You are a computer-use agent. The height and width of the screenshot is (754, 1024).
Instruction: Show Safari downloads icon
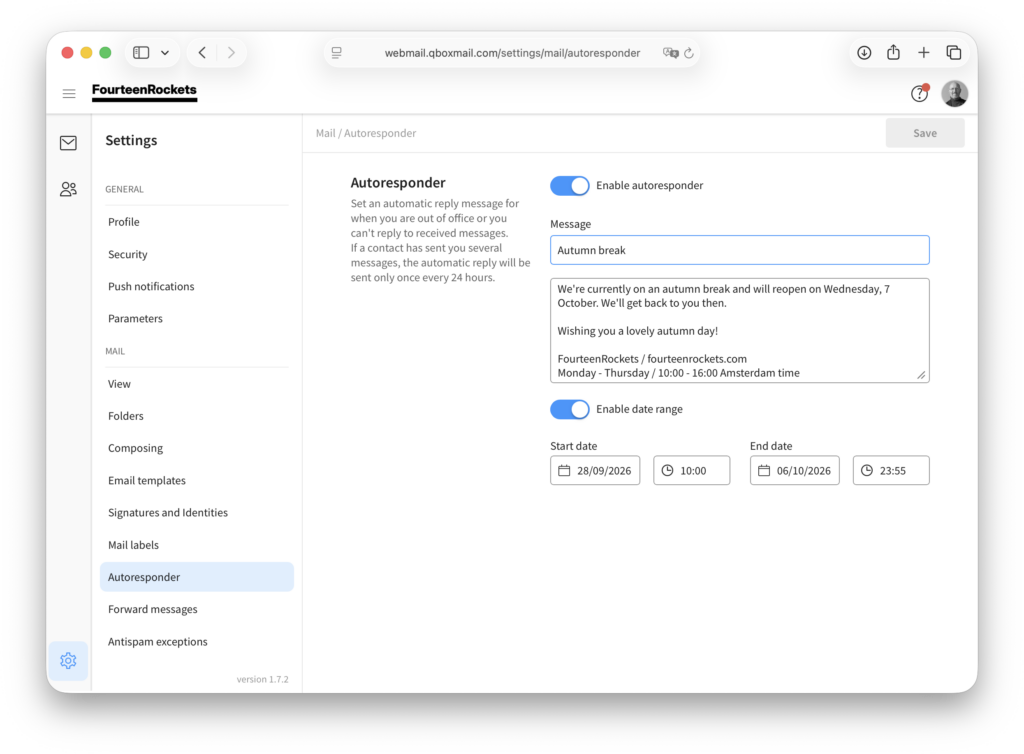[x=864, y=52]
